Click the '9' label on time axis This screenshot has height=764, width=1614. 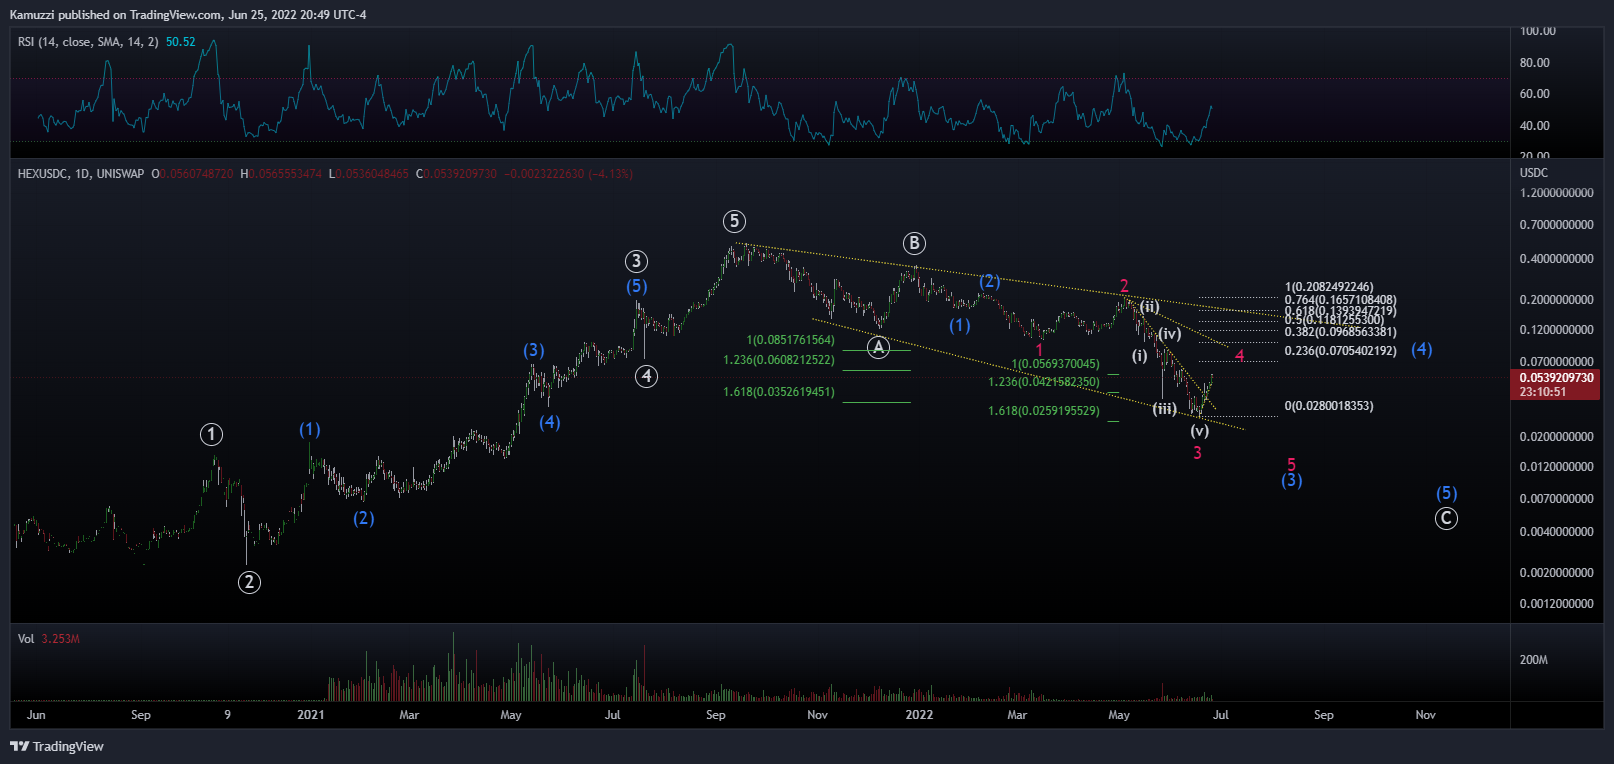pos(228,715)
